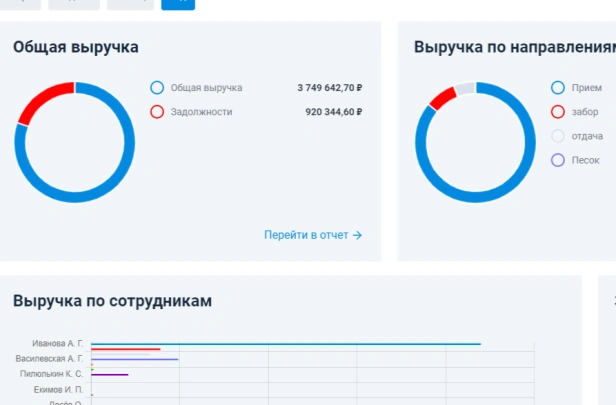Toggle the Прием direction legend marker

[x=558, y=88]
